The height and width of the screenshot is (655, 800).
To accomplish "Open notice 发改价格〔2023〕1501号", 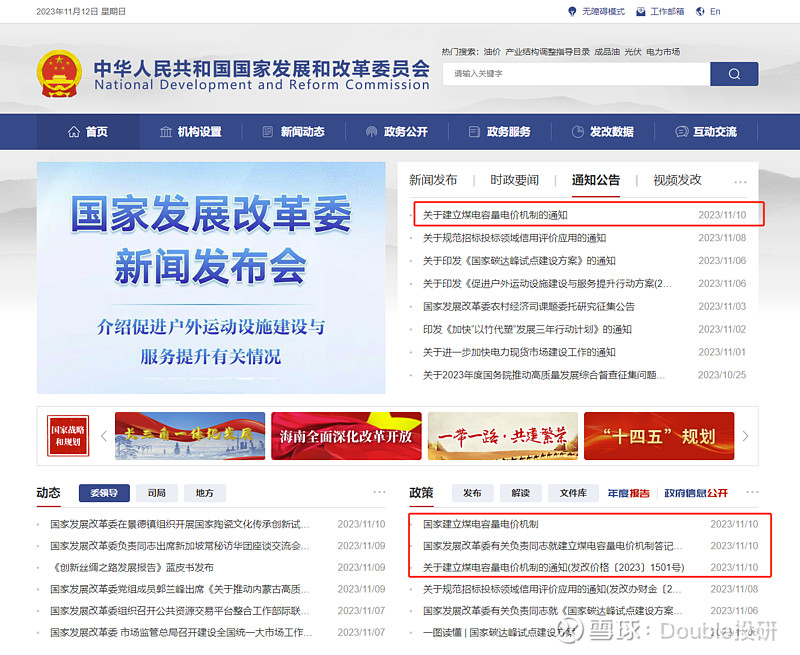I will (554, 568).
